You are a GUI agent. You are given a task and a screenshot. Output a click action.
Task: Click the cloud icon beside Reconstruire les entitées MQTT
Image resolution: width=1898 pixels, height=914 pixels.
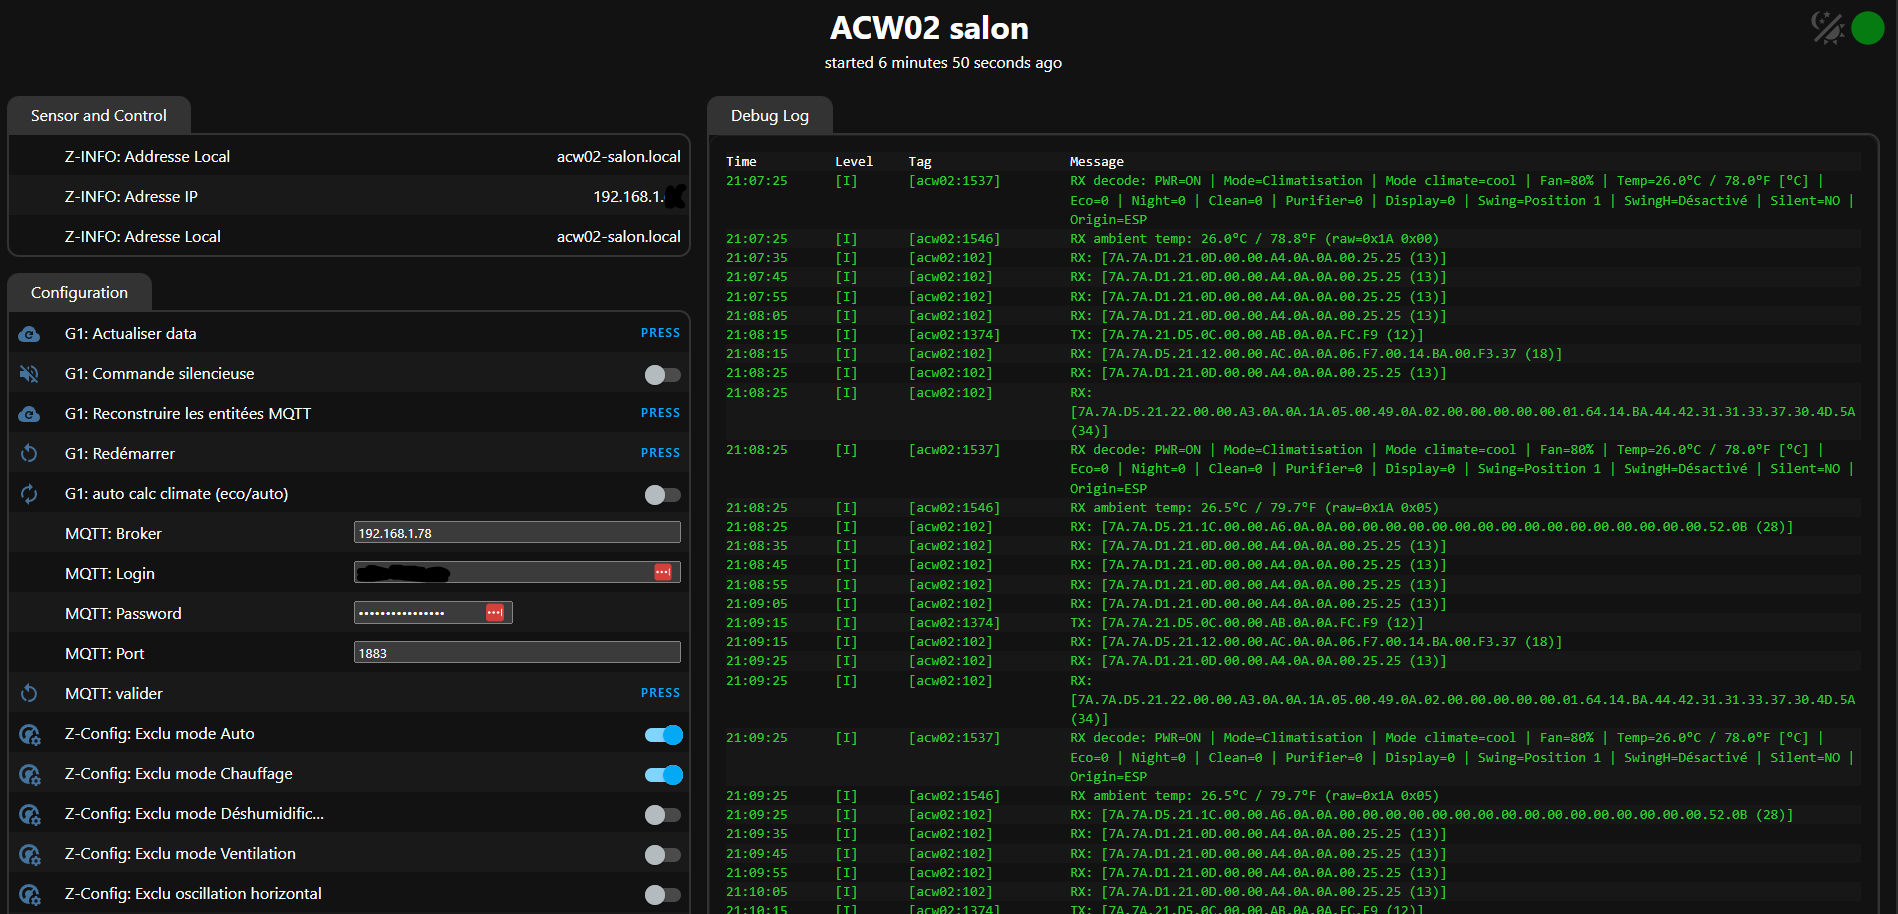pyautogui.click(x=29, y=414)
